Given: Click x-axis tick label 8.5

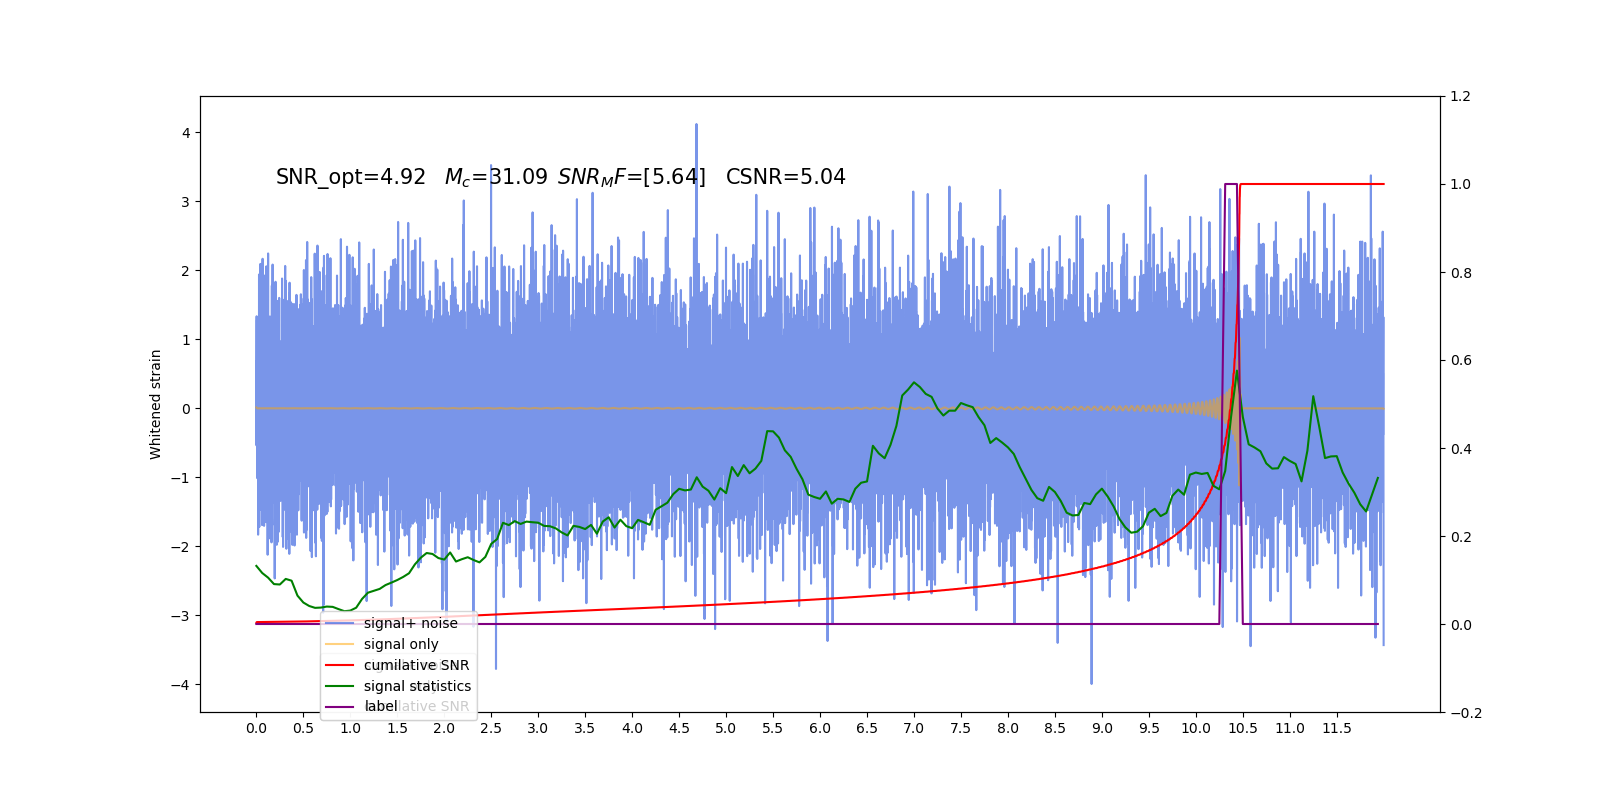Looking at the screenshot, I should click(x=1055, y=728).
